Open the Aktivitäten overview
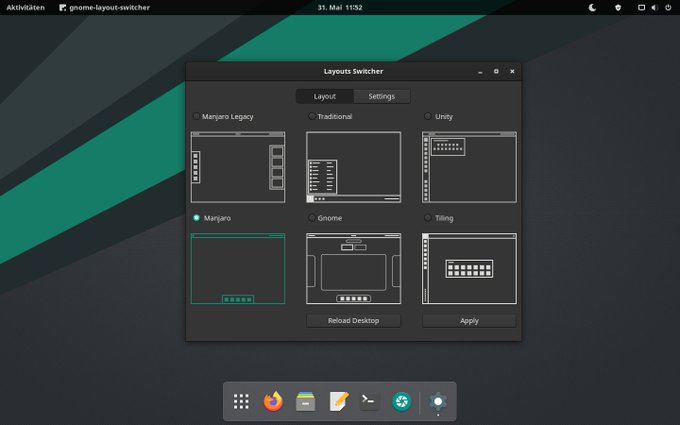Screen dimensions: 680x425 click(x=25, y=7)
